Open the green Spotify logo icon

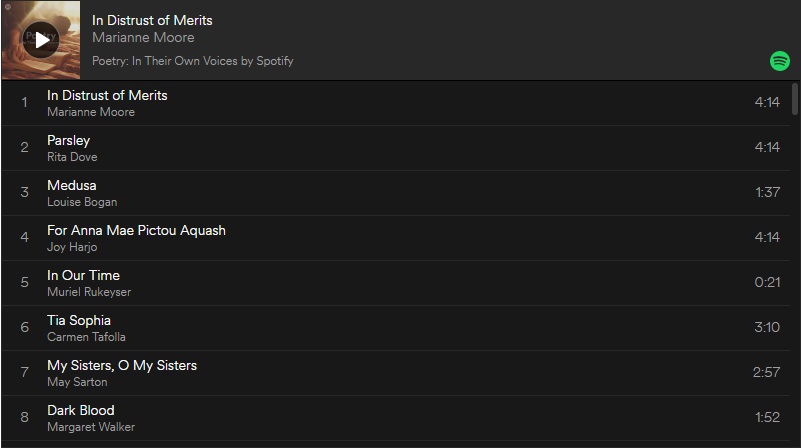click(780, 61)
